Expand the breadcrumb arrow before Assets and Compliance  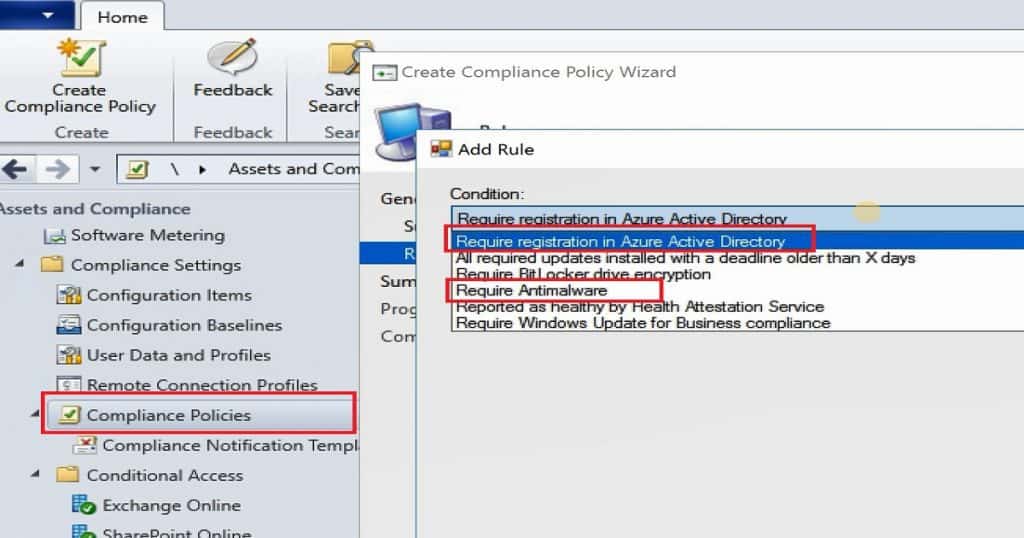[202, 170]
